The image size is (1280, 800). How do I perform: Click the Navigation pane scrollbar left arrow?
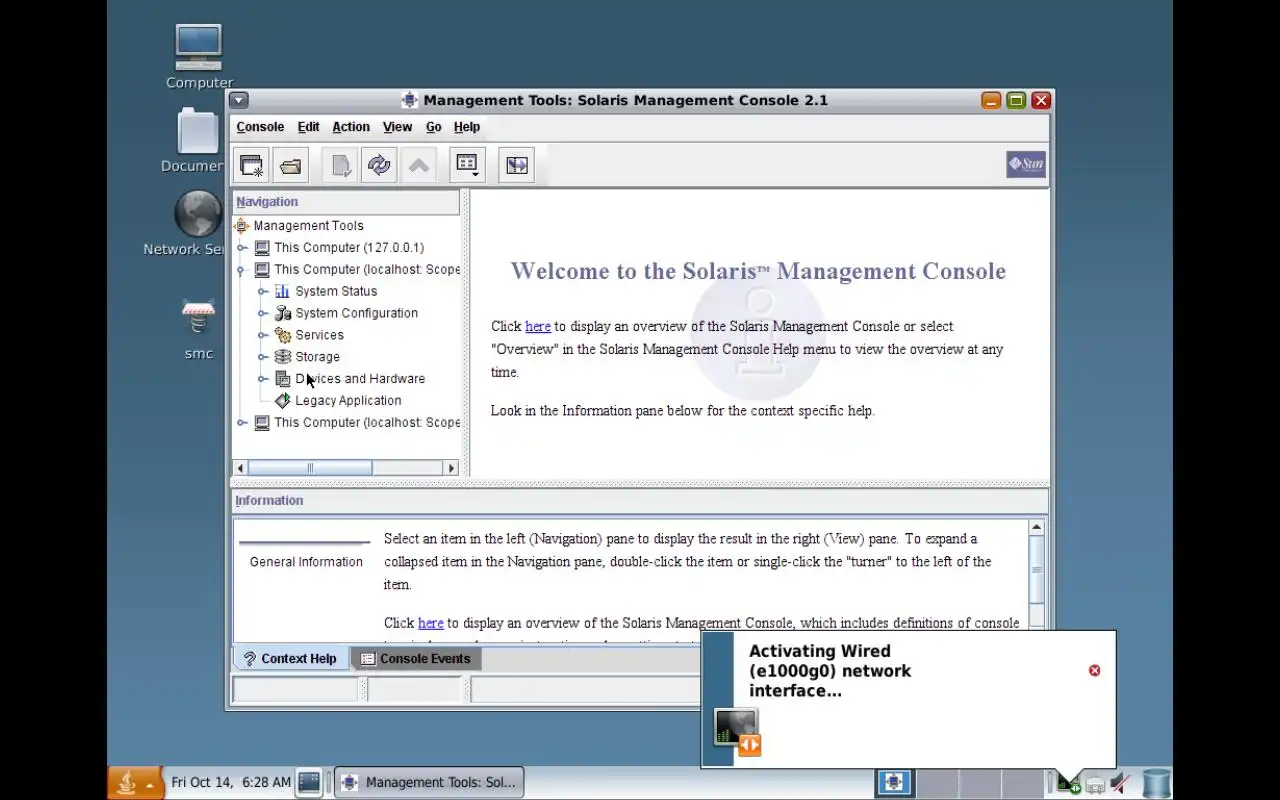(x=240, y=468)
